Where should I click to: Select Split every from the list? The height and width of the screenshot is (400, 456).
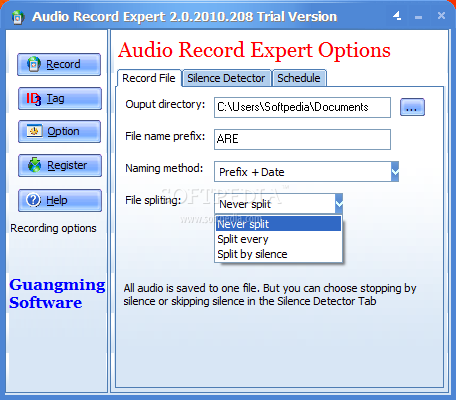pos(279,239)
